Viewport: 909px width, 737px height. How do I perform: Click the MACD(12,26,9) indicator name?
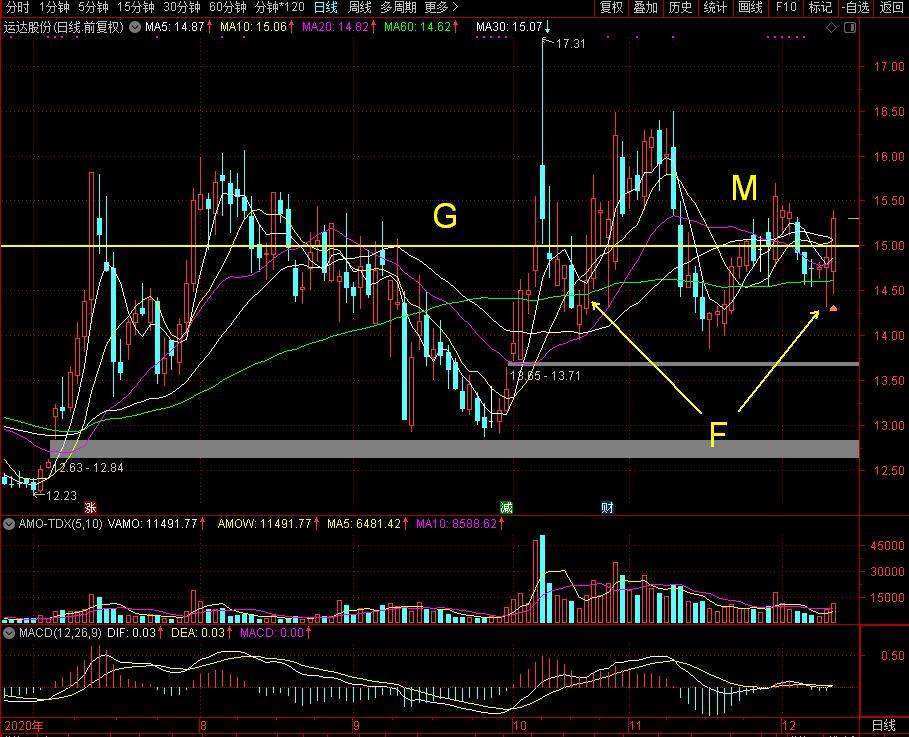point(60,633)
